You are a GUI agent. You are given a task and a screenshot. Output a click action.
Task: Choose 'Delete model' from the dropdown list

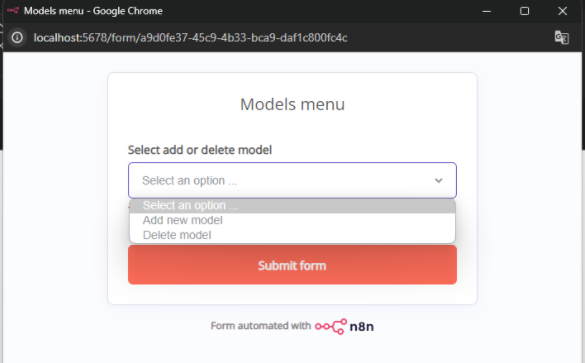coord(292,235)
